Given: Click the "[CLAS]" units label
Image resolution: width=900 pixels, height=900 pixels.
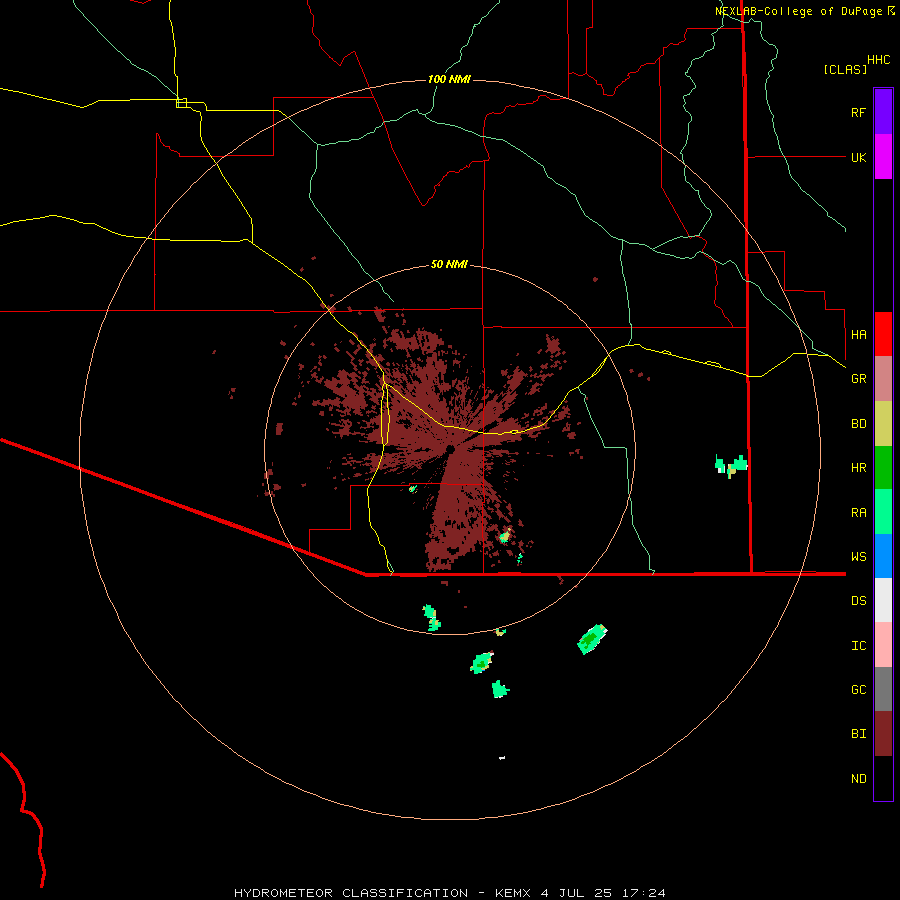Looking at the screenshot, I should [x=845, y=69].
